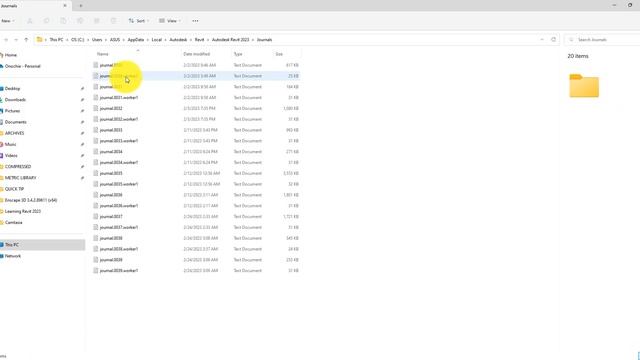The width and height of the screenshot is (640, 360).
Task: Click the file icon of journal.0039.worker1
Action: pos(96,271)
